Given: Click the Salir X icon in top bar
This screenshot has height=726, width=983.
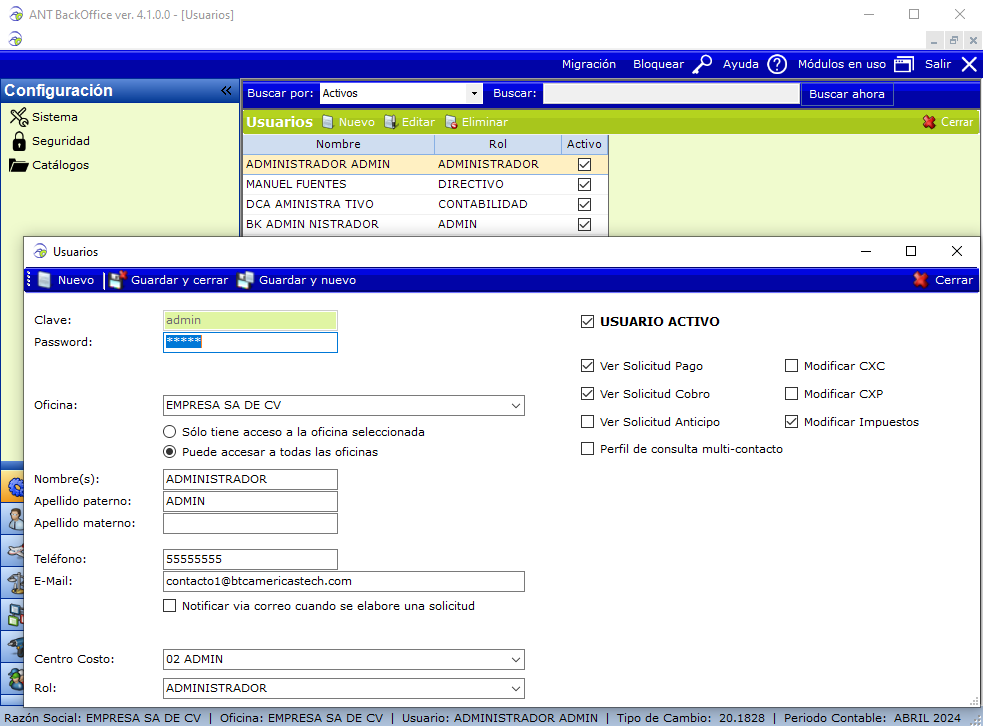Looking at the screenshot, I should pos(968,64).
